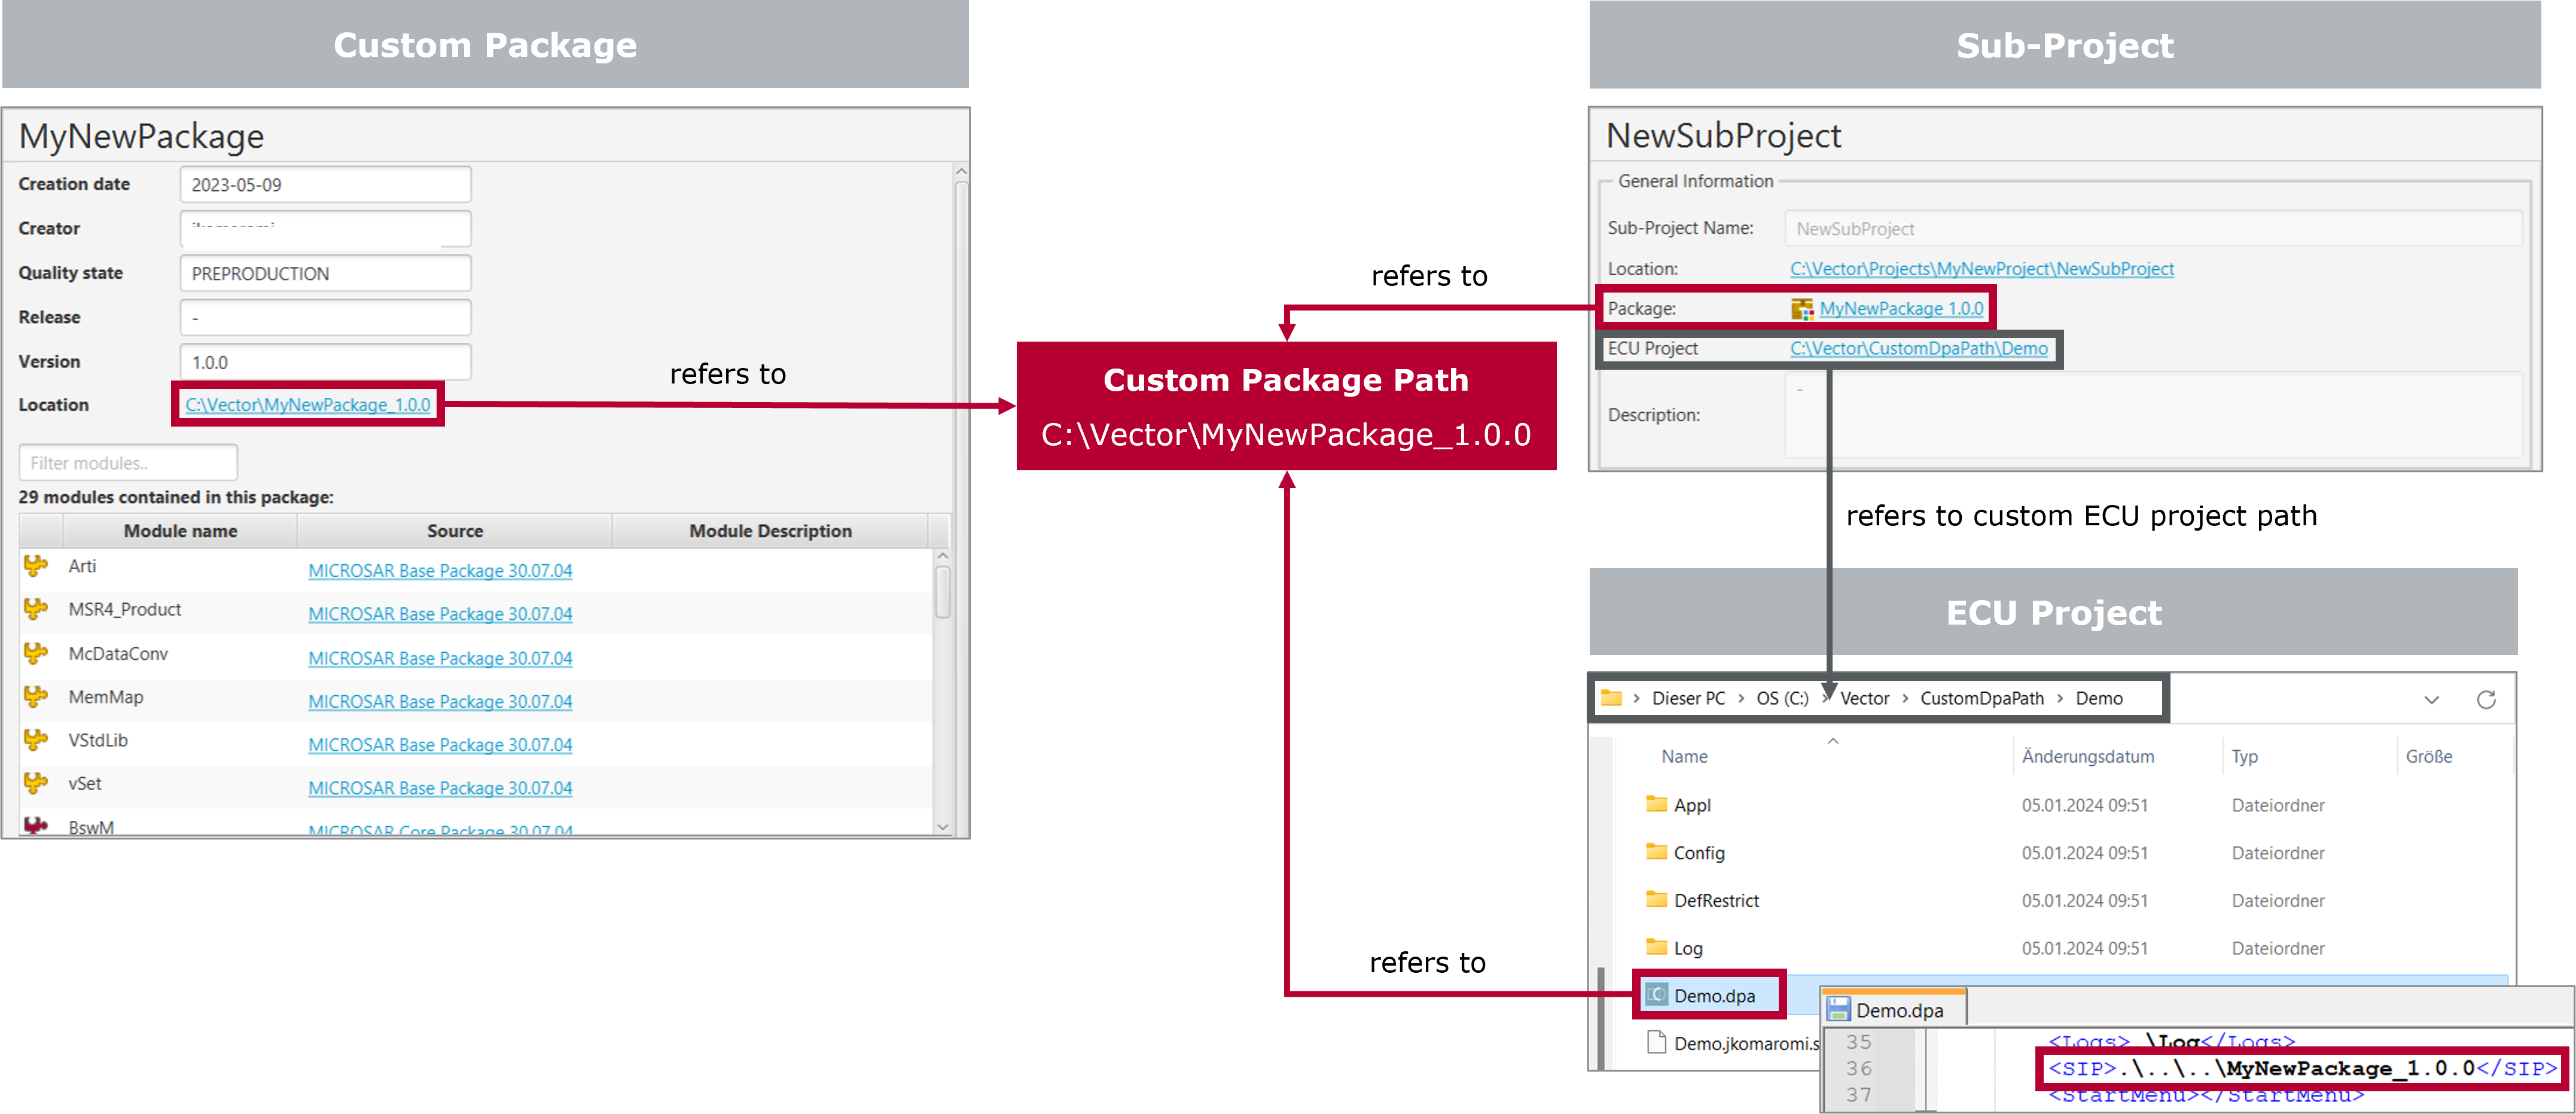
Task: Click the MemMap module icon
Action: click(x=36, y=696)
